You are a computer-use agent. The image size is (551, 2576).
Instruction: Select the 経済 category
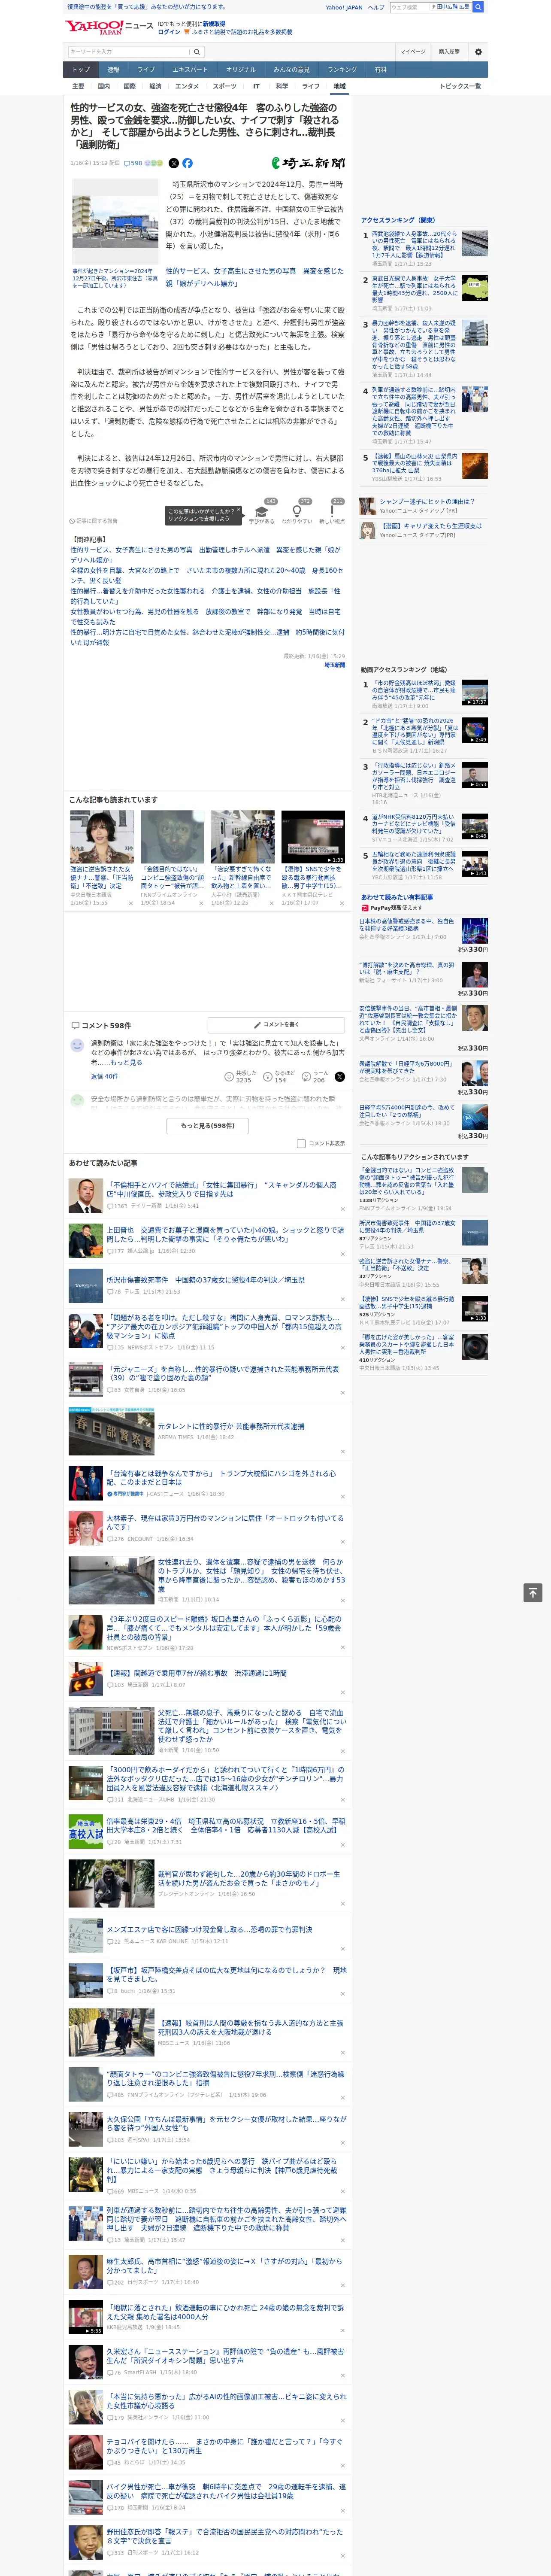[x=155, y=86]
